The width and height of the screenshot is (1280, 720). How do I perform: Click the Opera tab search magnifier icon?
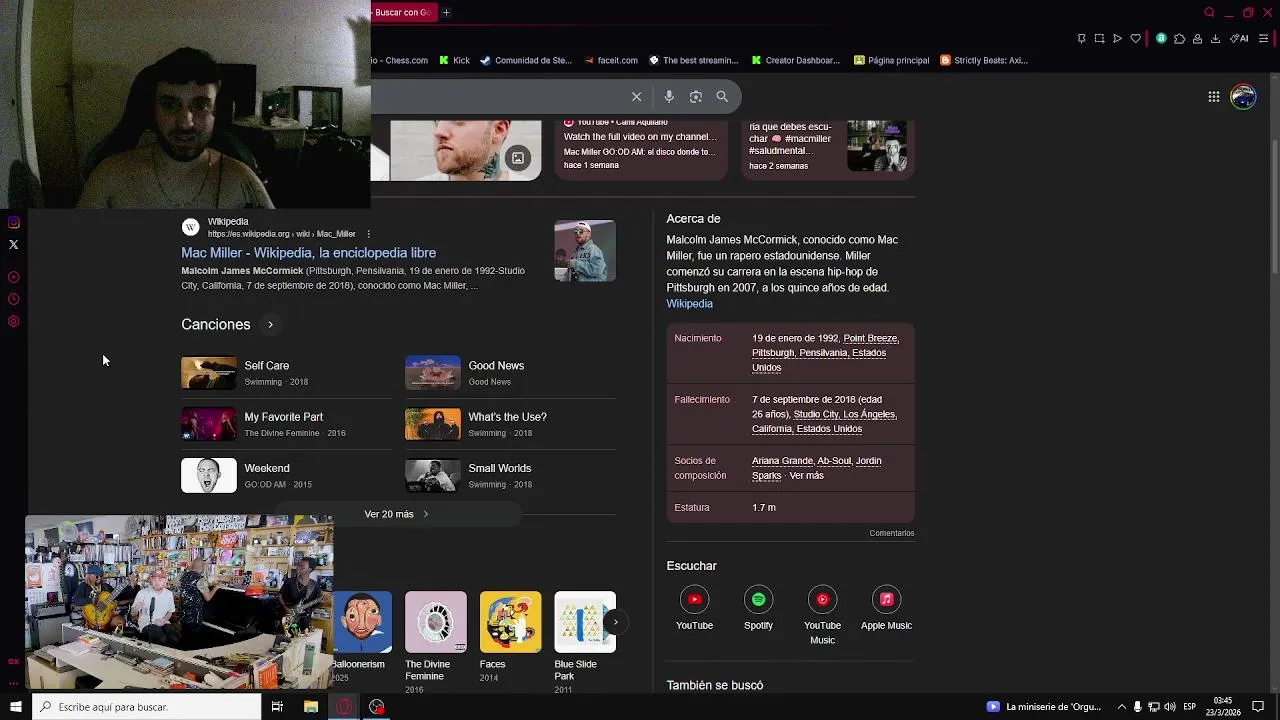pyautogui.click(x=1209, y=13)
